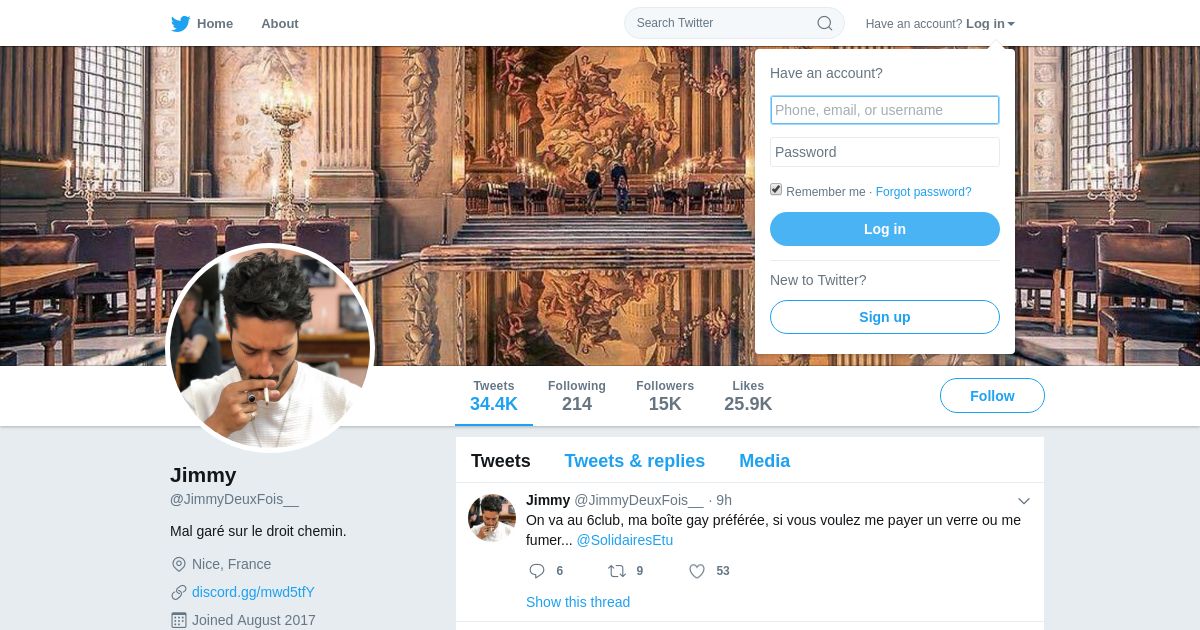
Task: Expand Show this thread
Action: tap(578, 602)
